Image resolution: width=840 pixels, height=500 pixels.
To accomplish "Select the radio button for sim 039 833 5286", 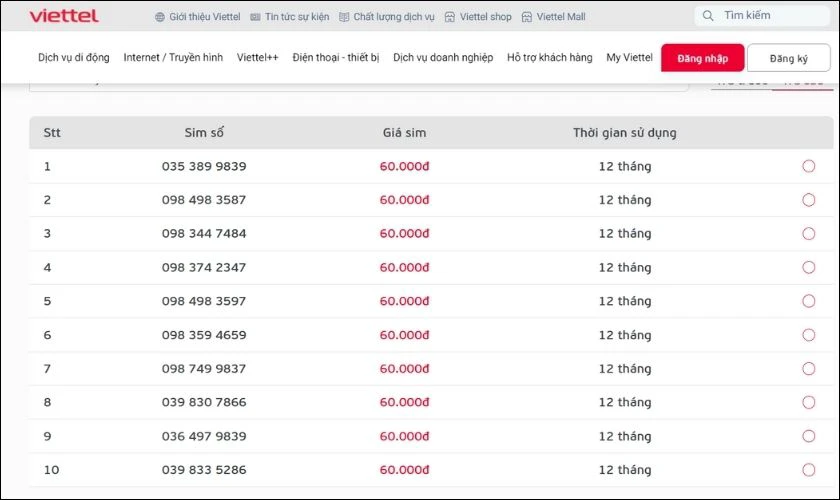I will pyautogui.click(x=808, y=470).
